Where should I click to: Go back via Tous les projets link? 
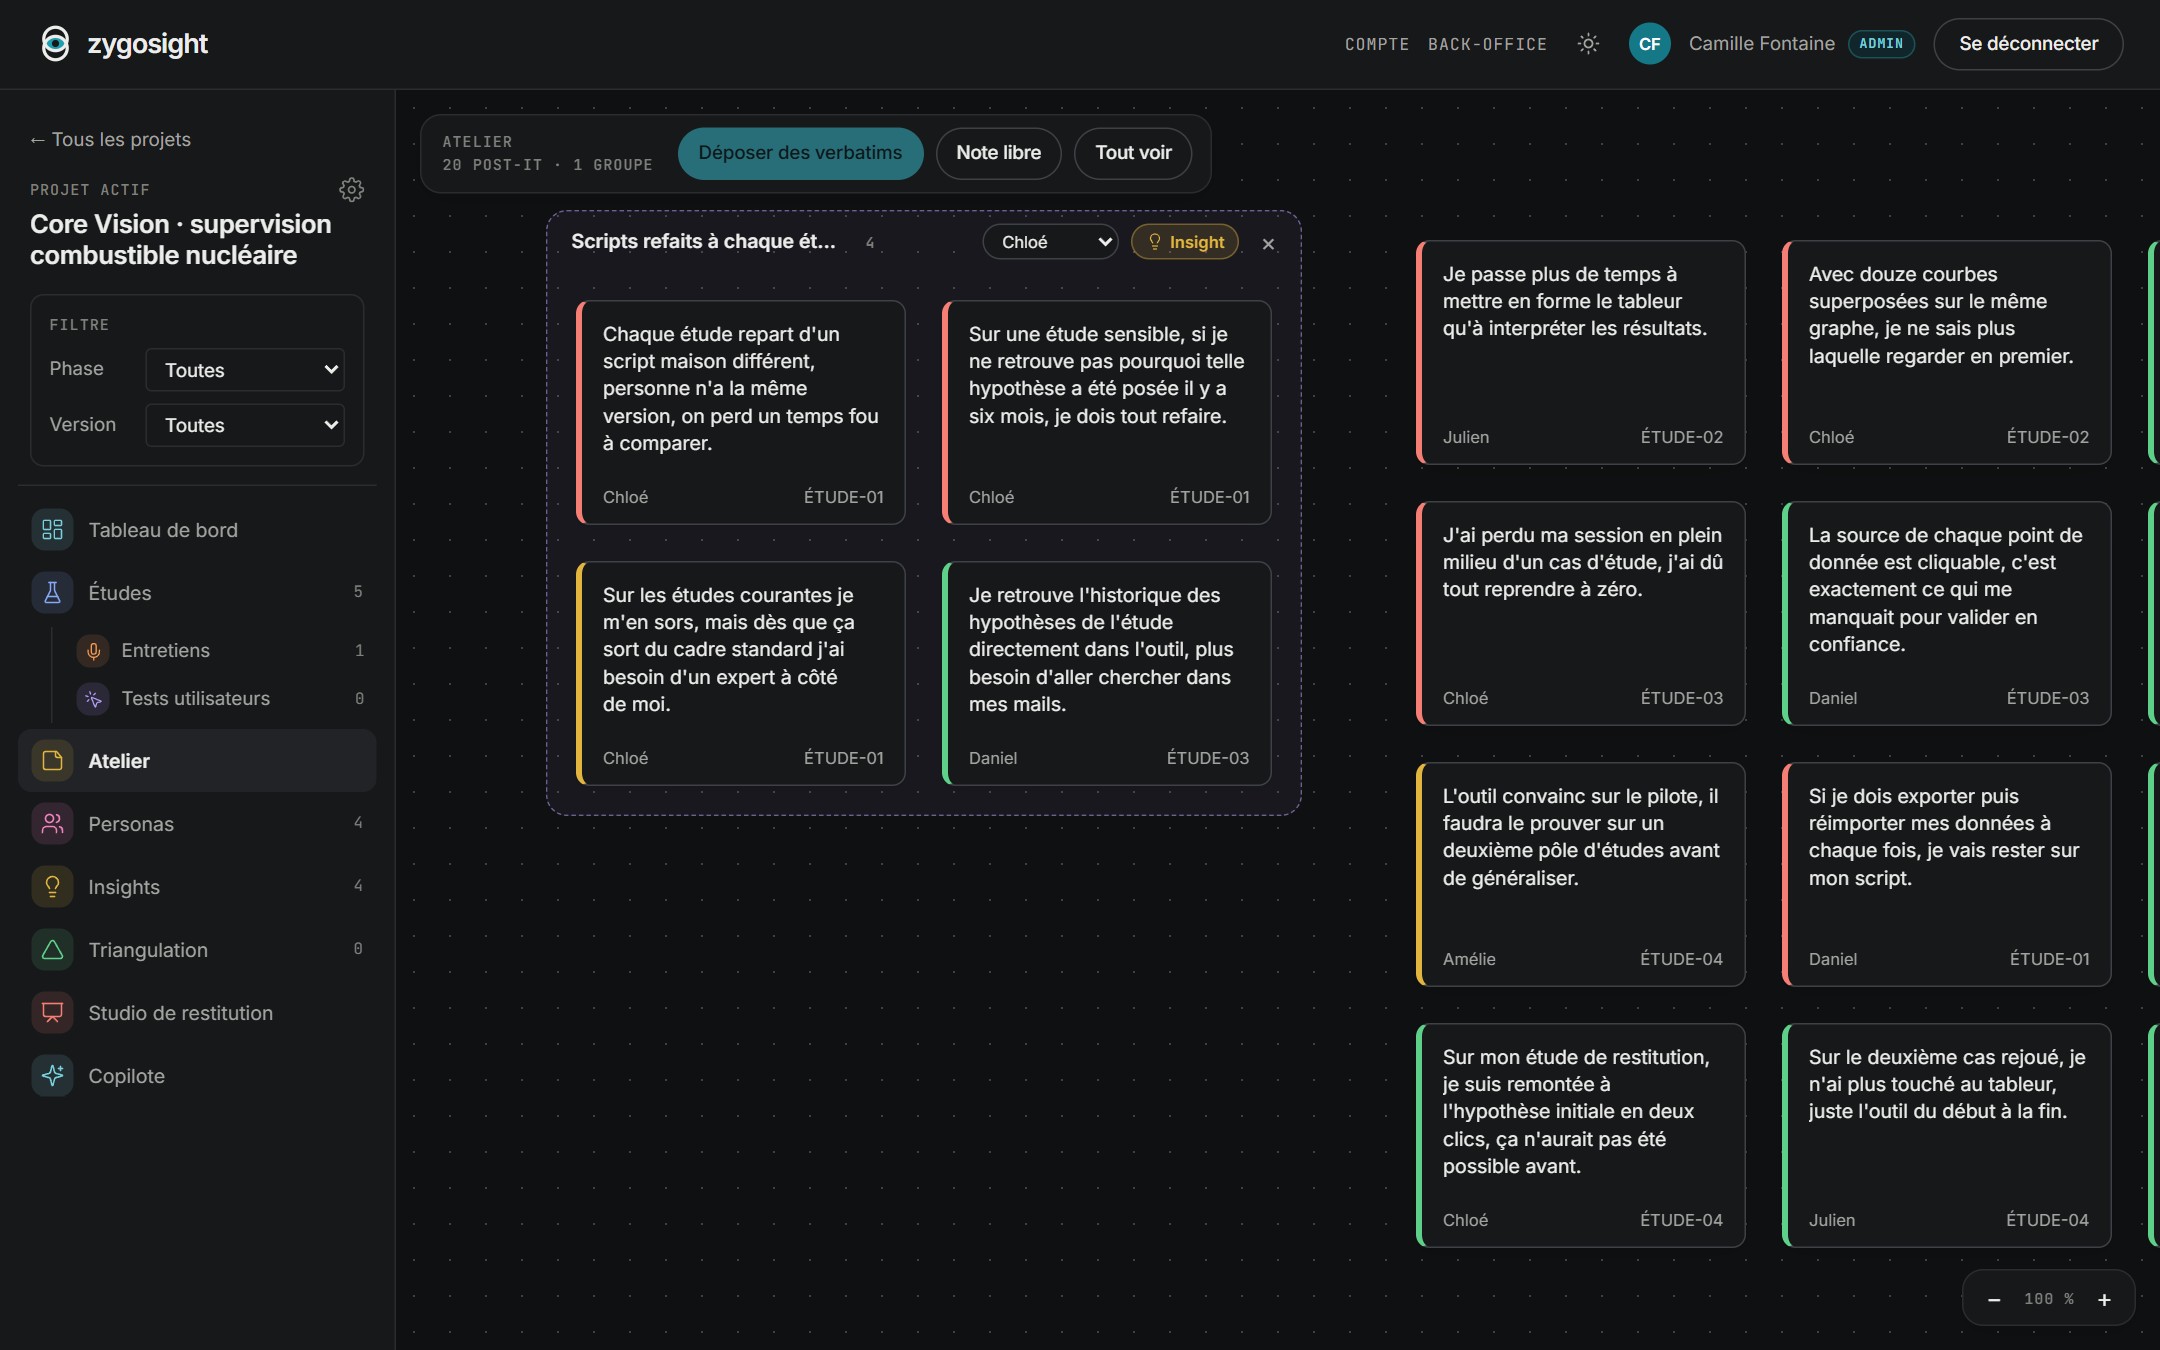(x=110, y=140)
